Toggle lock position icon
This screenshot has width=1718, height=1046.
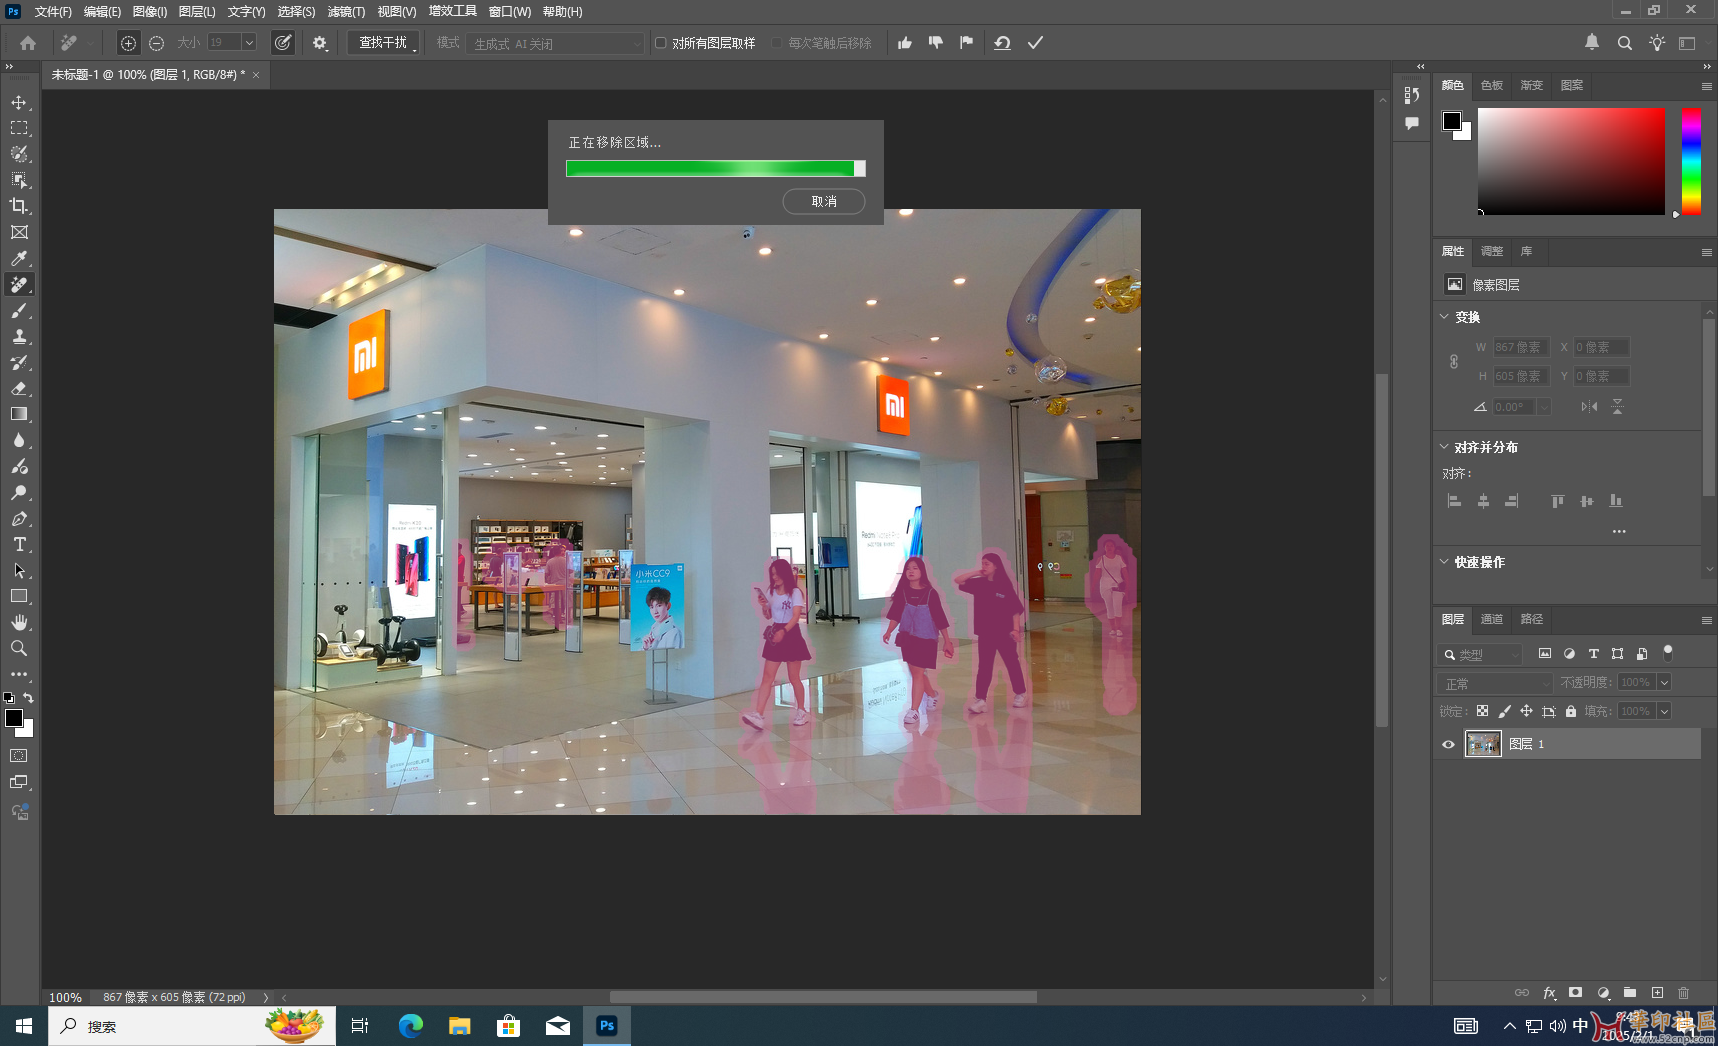(1526, 711)
